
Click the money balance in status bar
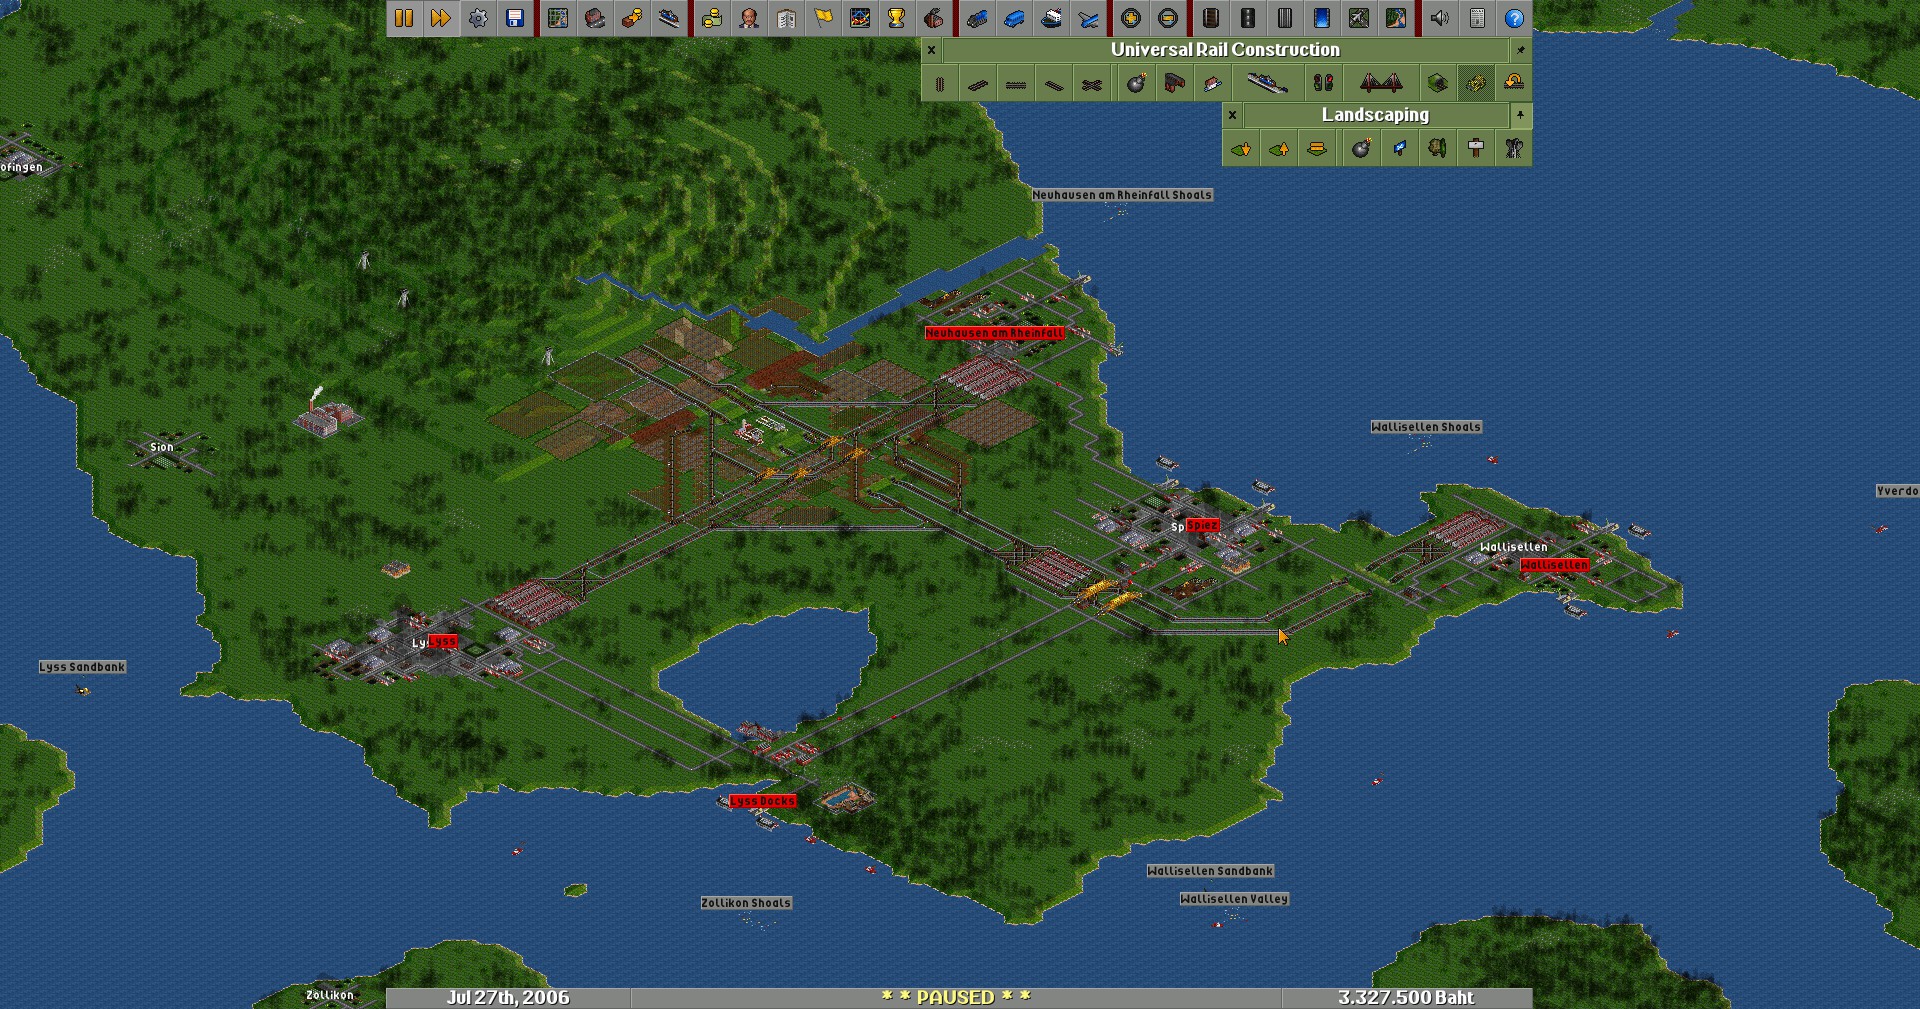[x=1405, y=998]
